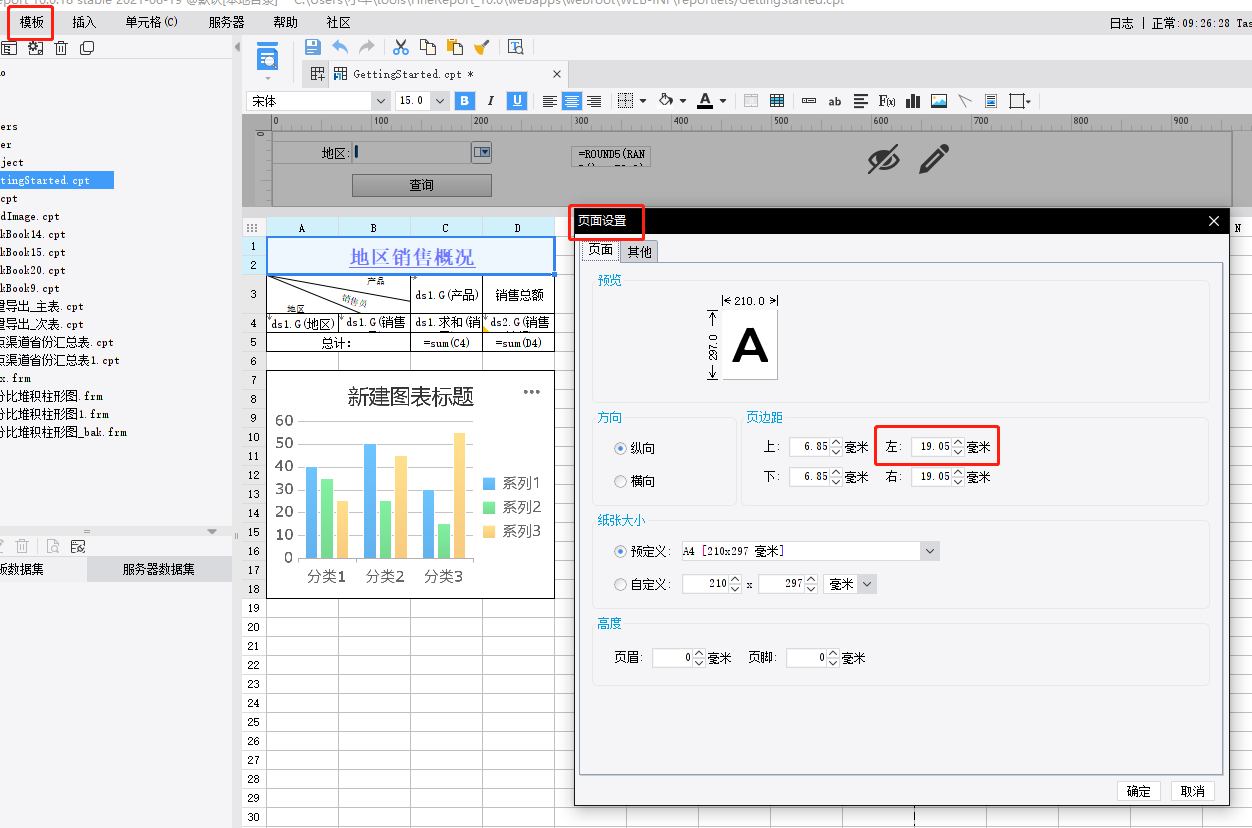Click the 查询 query button
Viewport: 1252px width, 828px height.
click(x=422, y=185)
